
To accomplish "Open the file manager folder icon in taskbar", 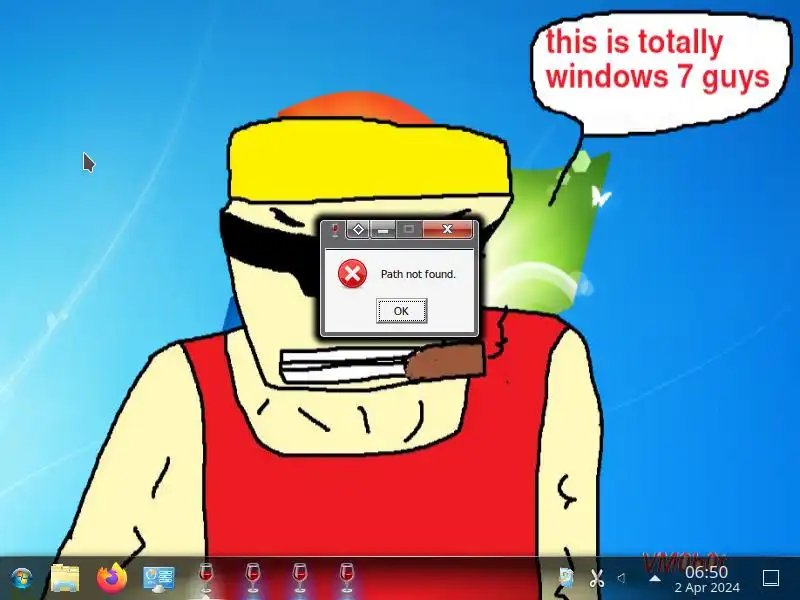I will pos(65,579).
